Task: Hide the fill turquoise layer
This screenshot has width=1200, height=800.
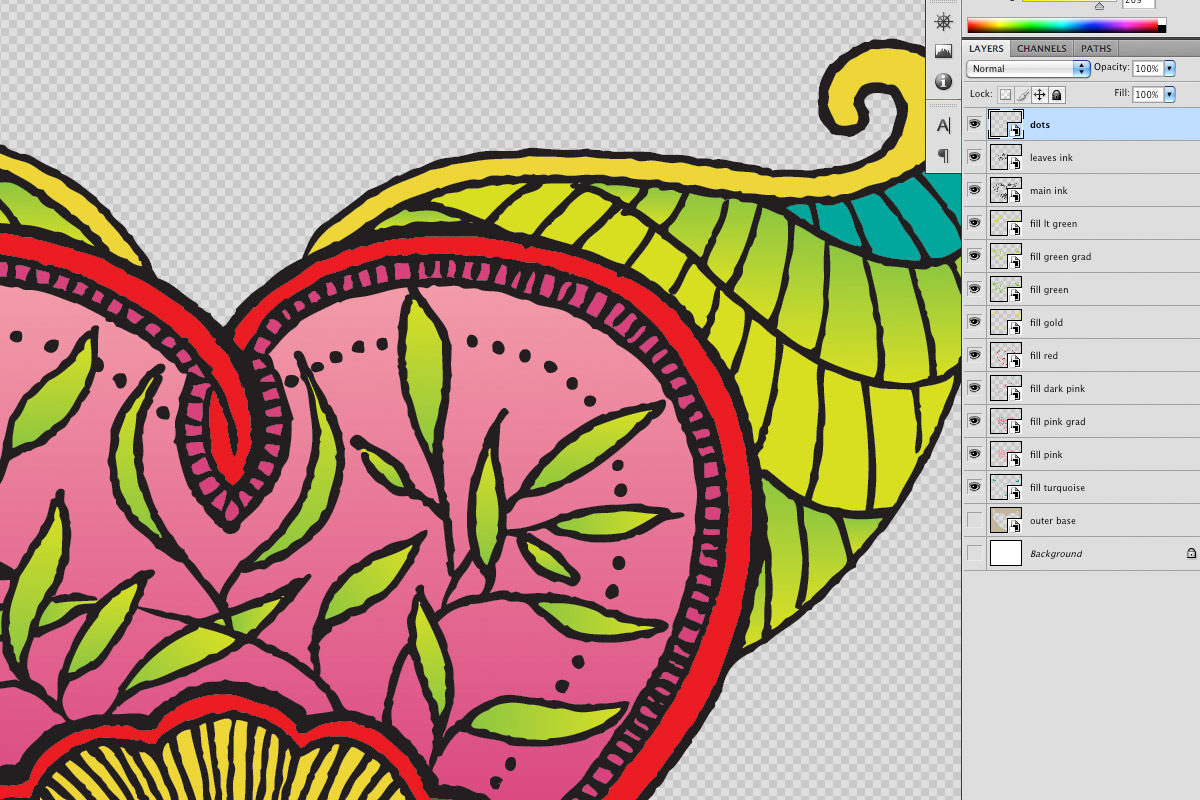Action: 974,487
